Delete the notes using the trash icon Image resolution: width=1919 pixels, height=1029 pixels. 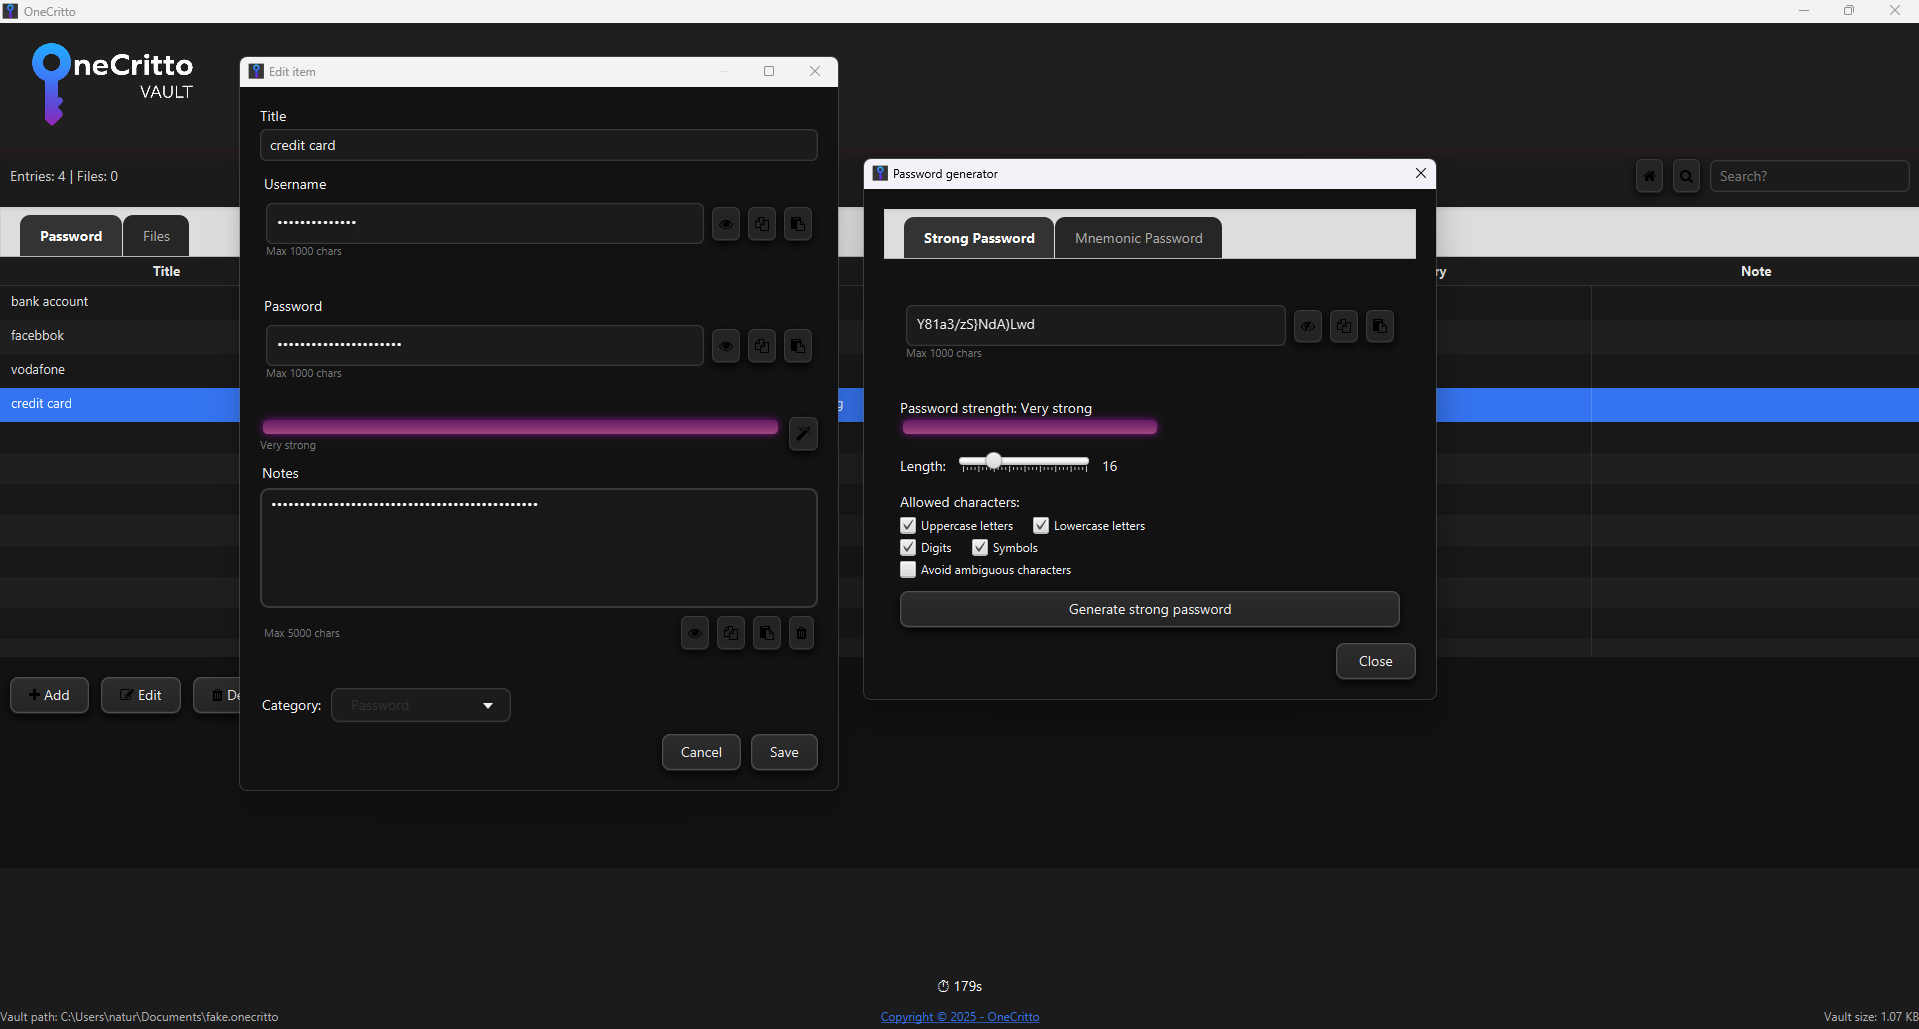pos(801,633)
